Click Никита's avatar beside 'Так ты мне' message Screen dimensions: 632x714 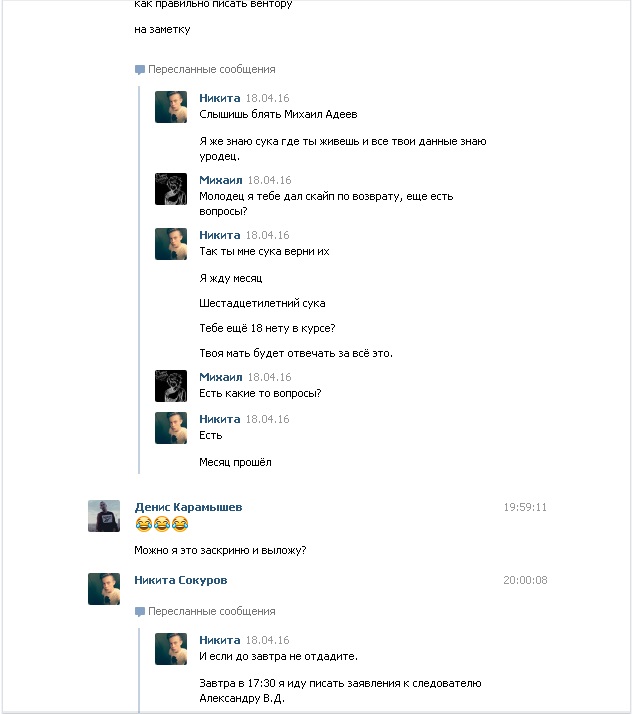coord(171,244)
